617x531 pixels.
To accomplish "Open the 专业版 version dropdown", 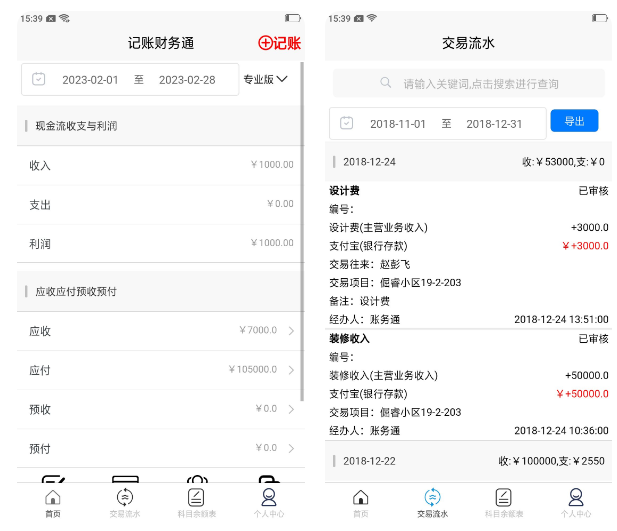I will tap(265, 80).
